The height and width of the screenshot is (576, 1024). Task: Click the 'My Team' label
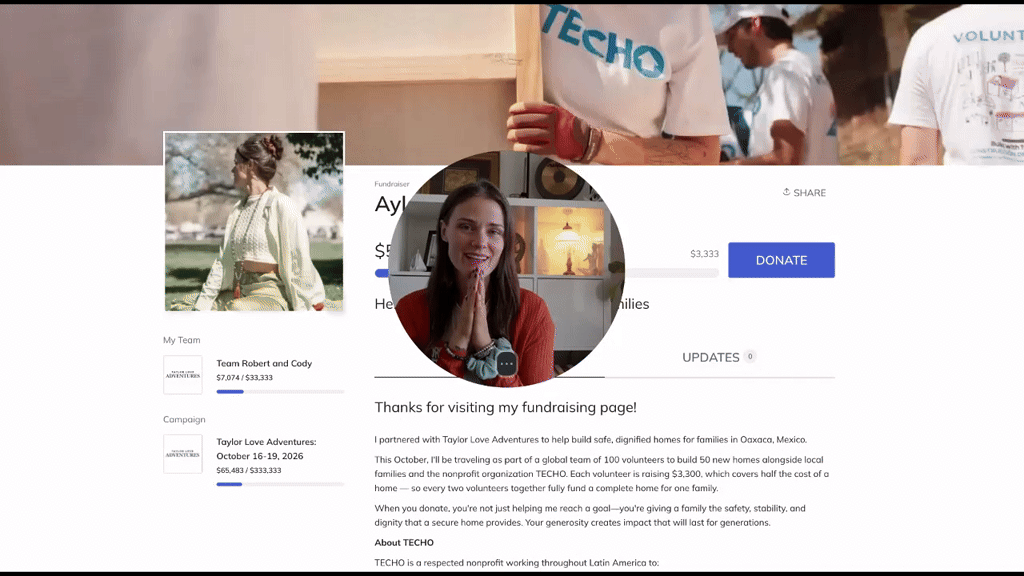point(182,340)
